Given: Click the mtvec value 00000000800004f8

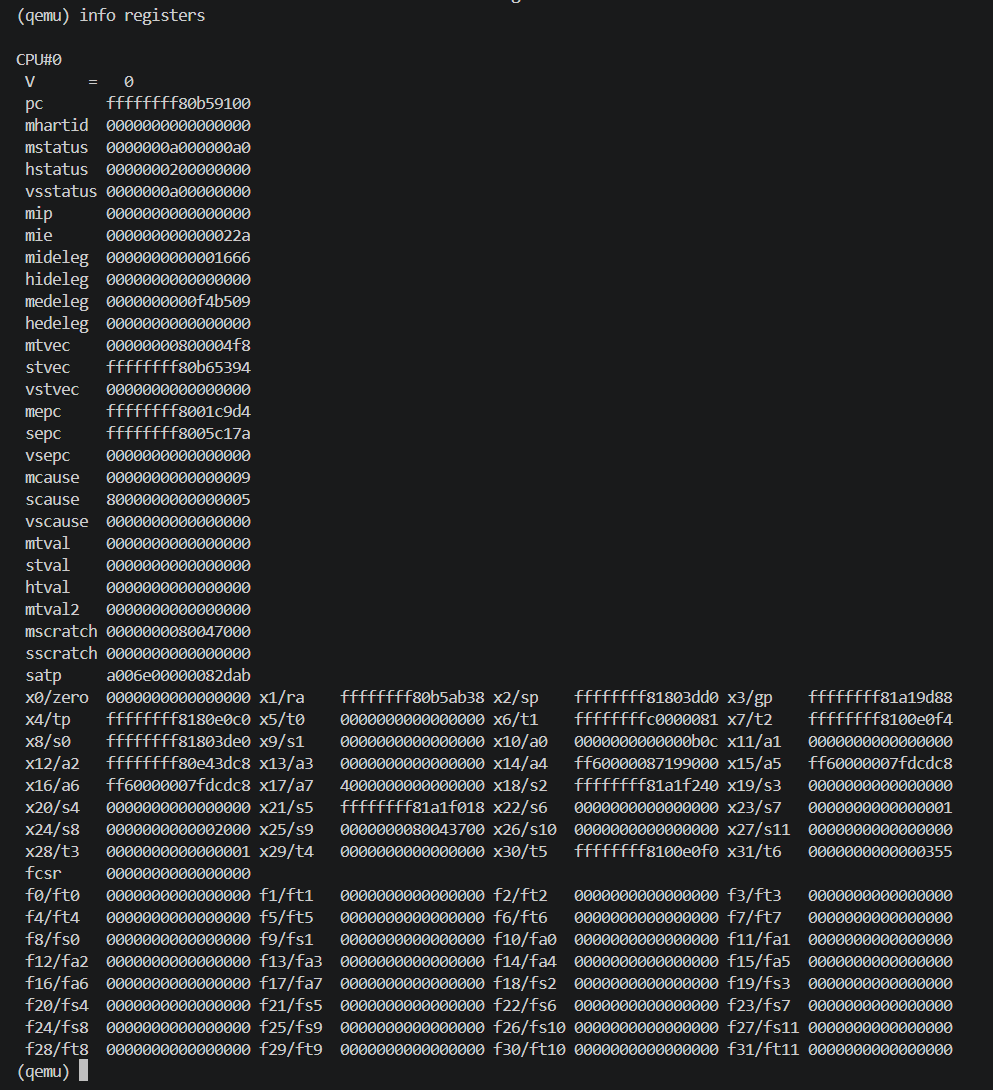Looking at the screenshot, I should (178, 345).
